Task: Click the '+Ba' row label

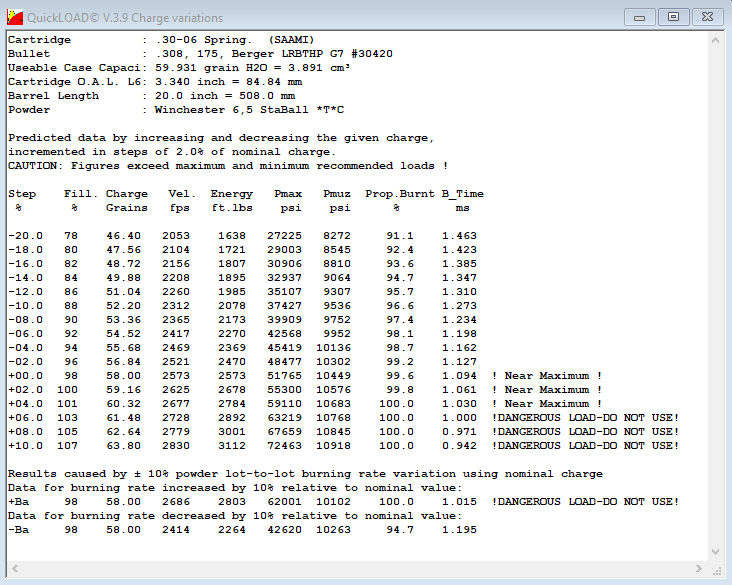Action: pos(18,502)
